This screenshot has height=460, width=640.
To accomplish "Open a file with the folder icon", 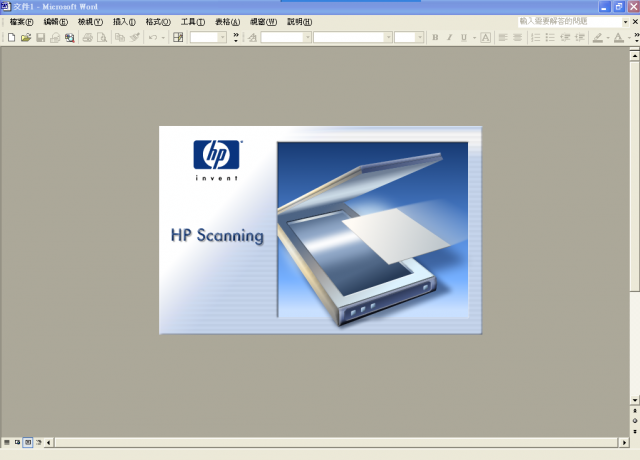I will click(26, 38).
